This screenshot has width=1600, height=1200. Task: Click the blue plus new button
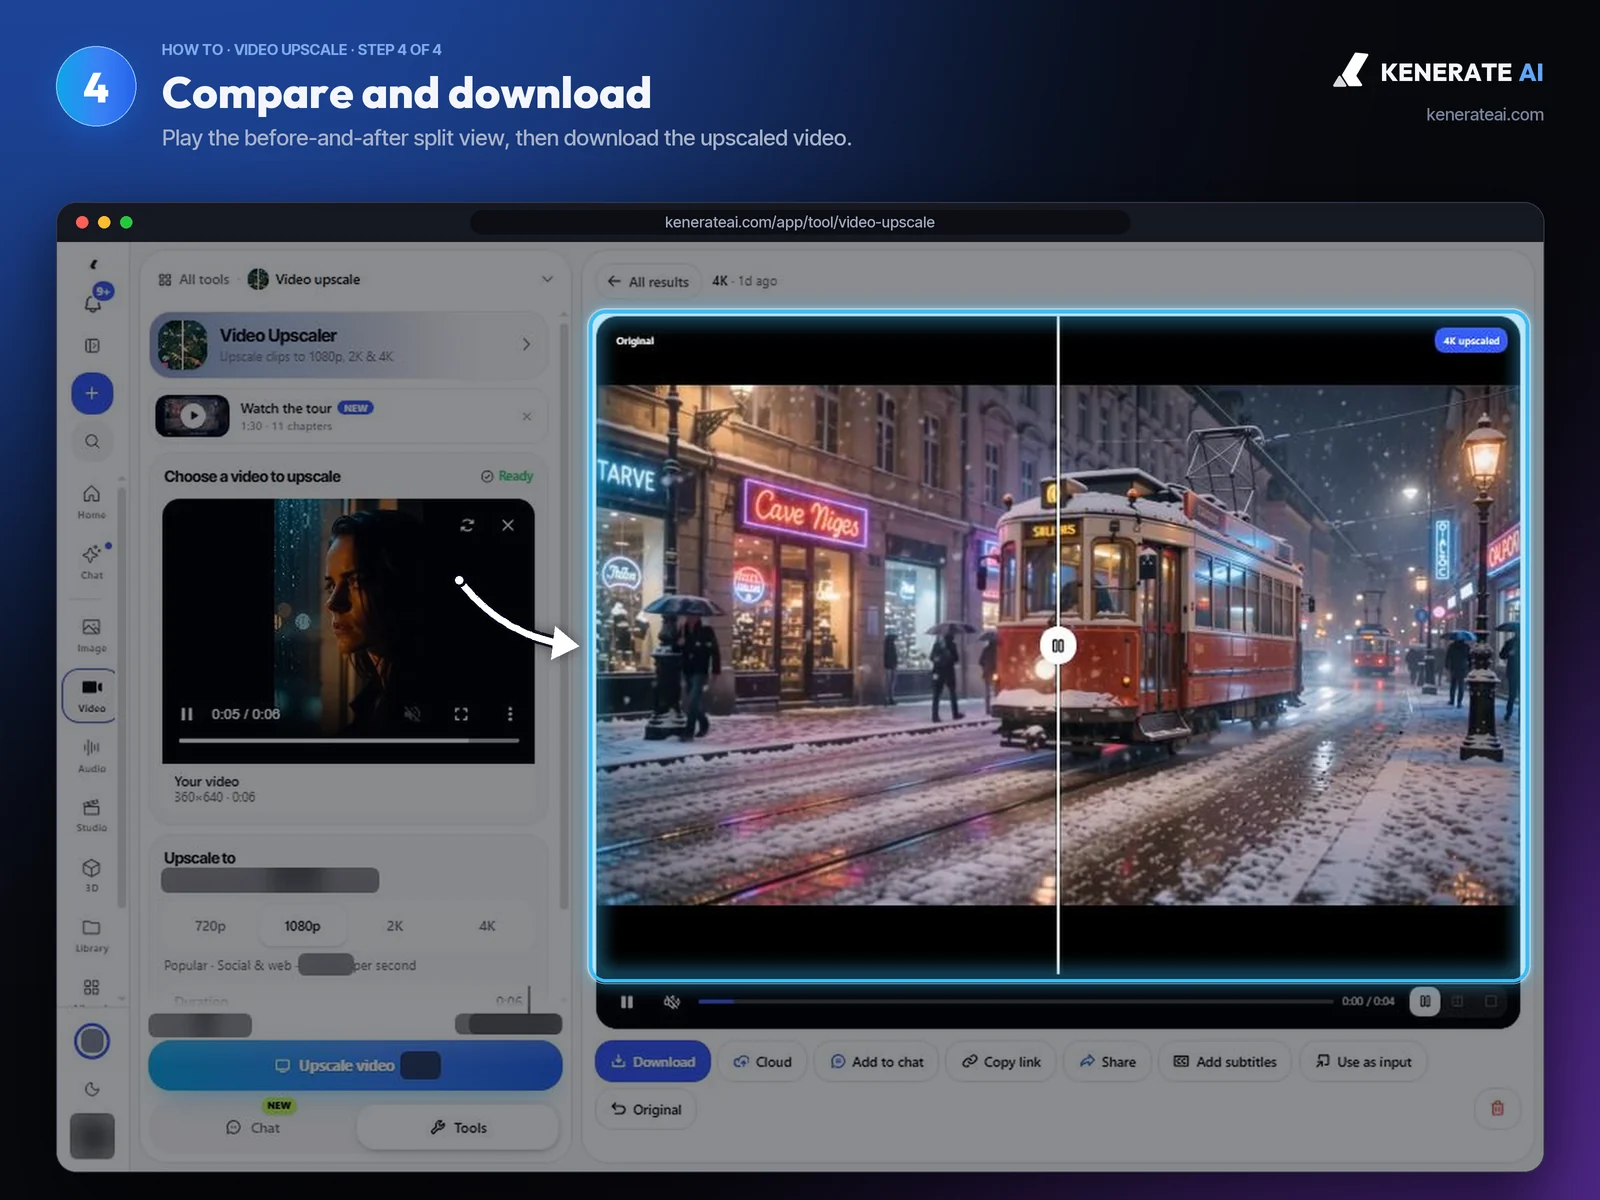pos(92,393)
